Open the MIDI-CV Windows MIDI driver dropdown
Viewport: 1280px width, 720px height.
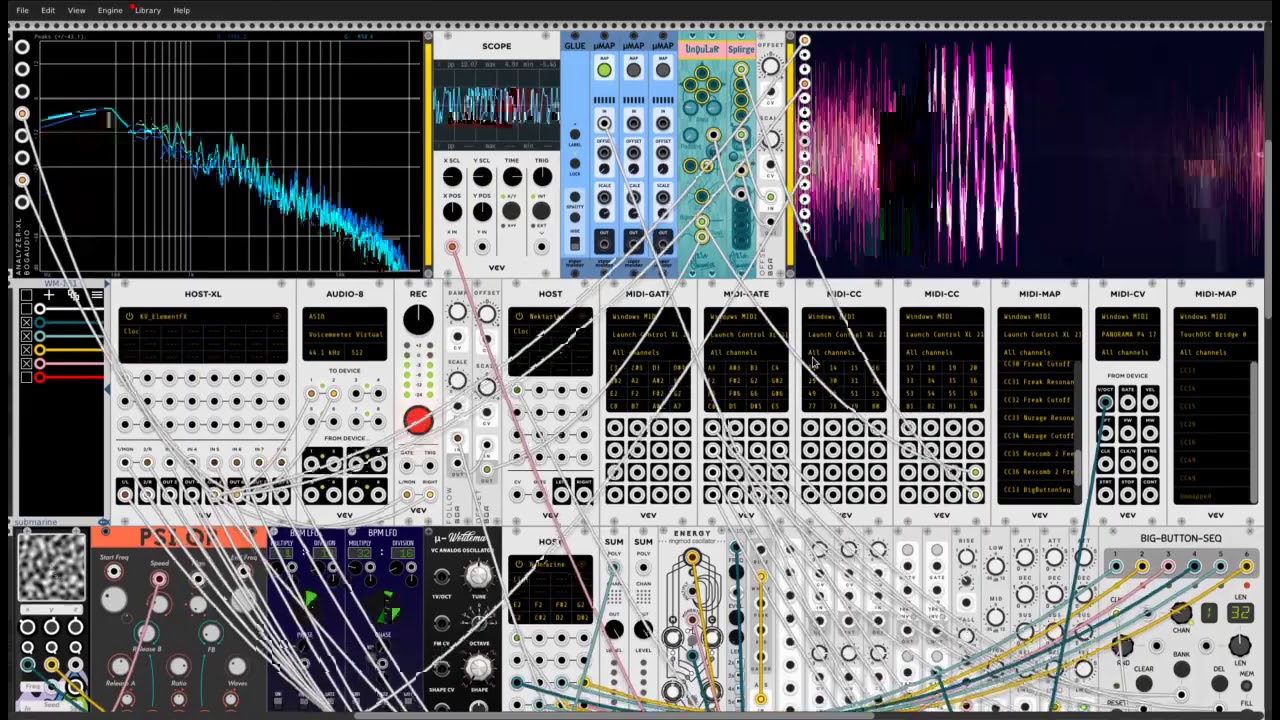pyautogui.click(x=1127, y=316)
